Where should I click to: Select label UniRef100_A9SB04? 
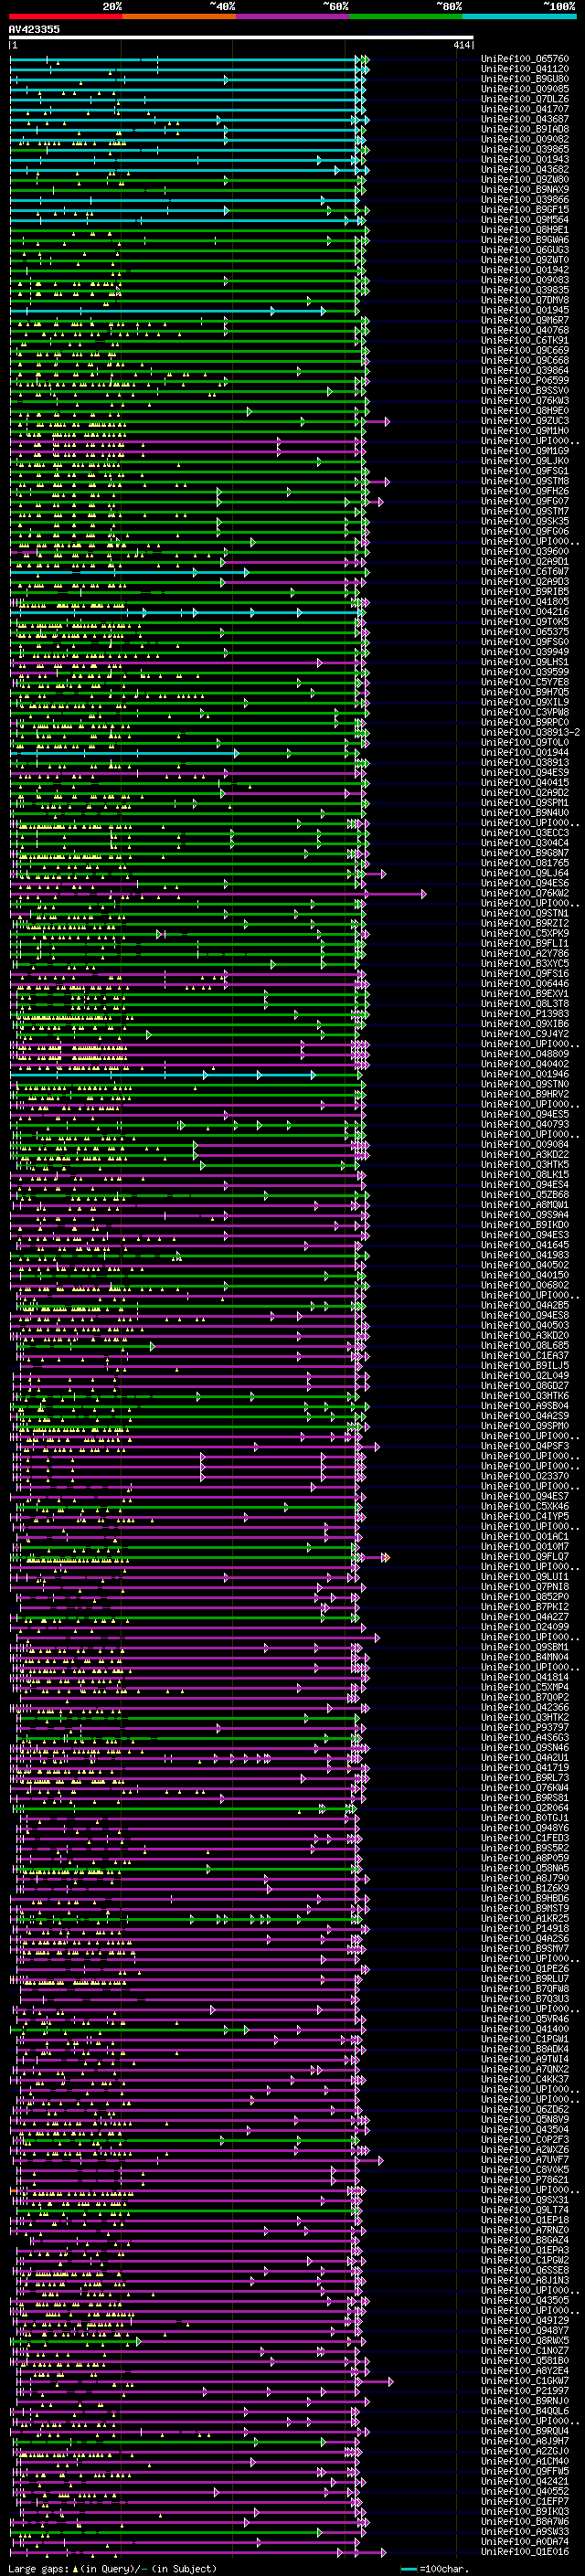525,1406
